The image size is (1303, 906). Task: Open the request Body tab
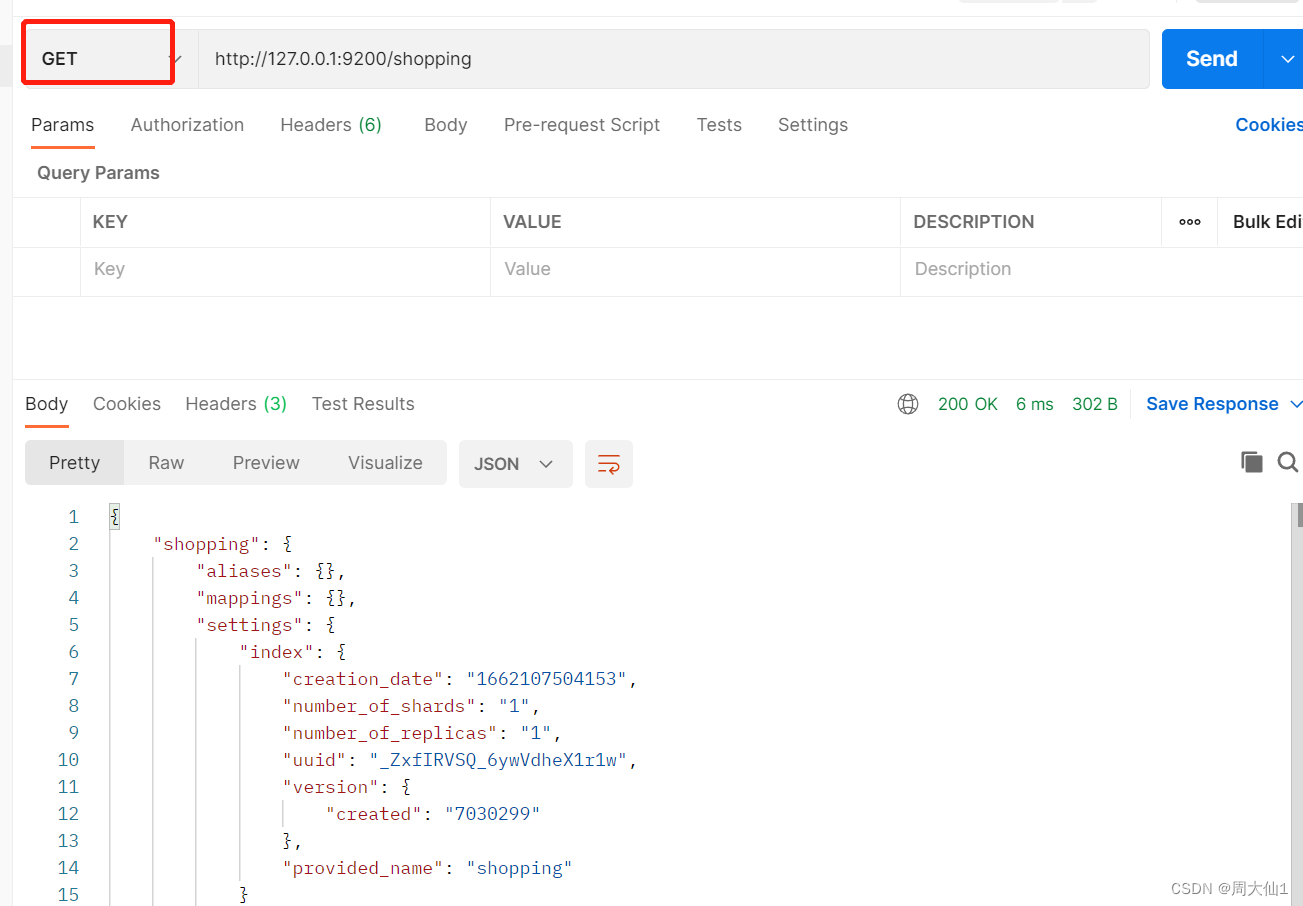(x=446, y=125)
